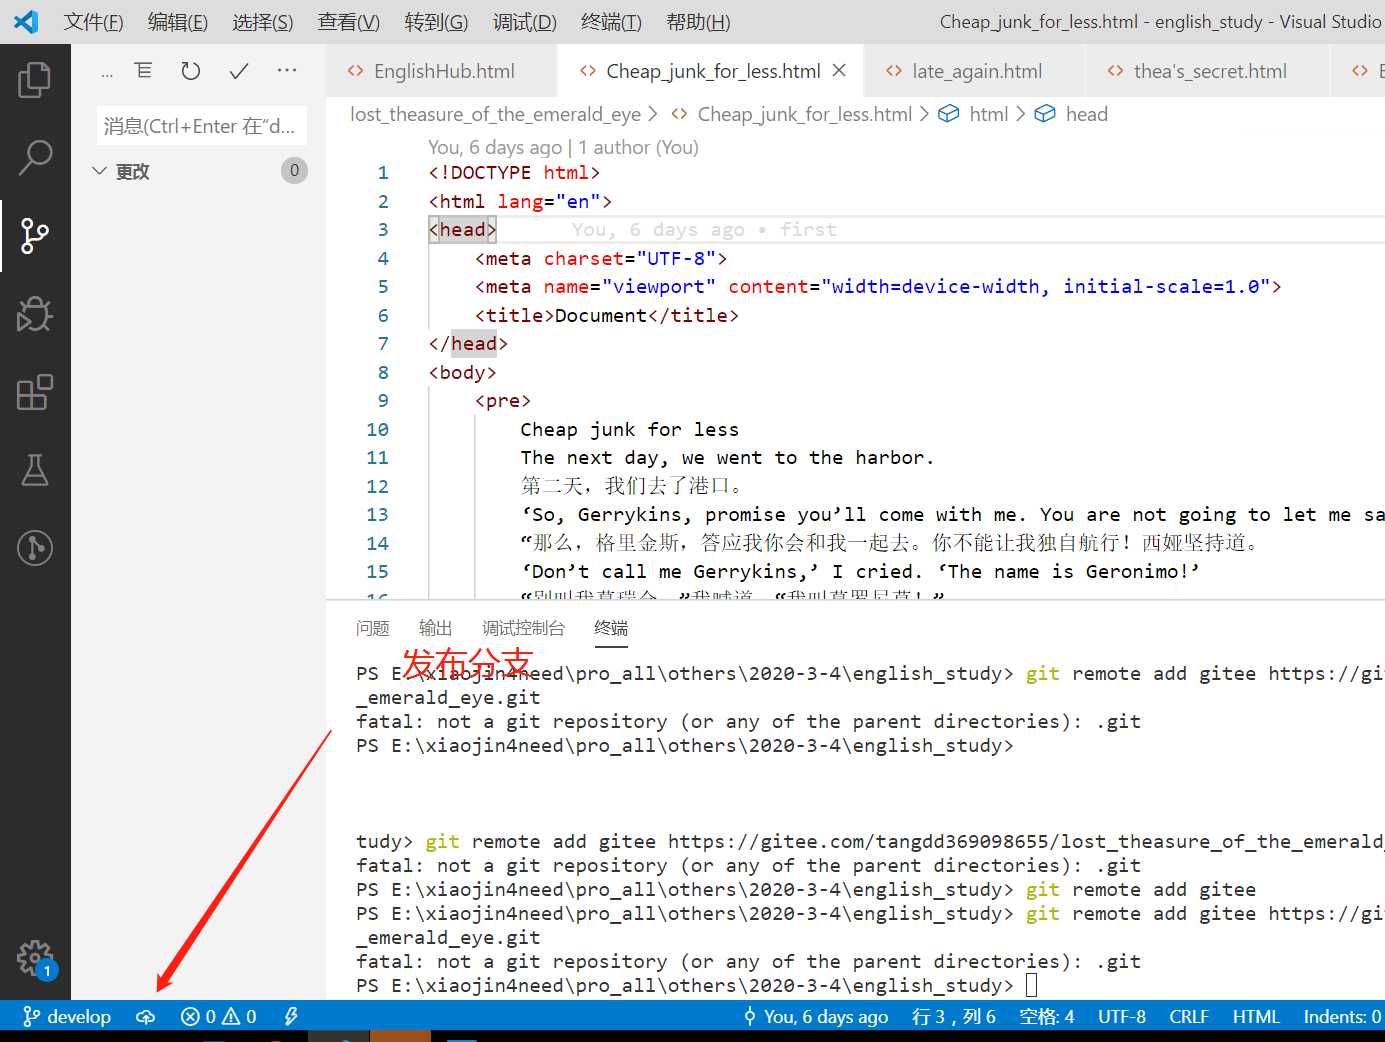Switch branch via develop in status bar
Screen dimensions: 1385x1042
pos(67,1016)
